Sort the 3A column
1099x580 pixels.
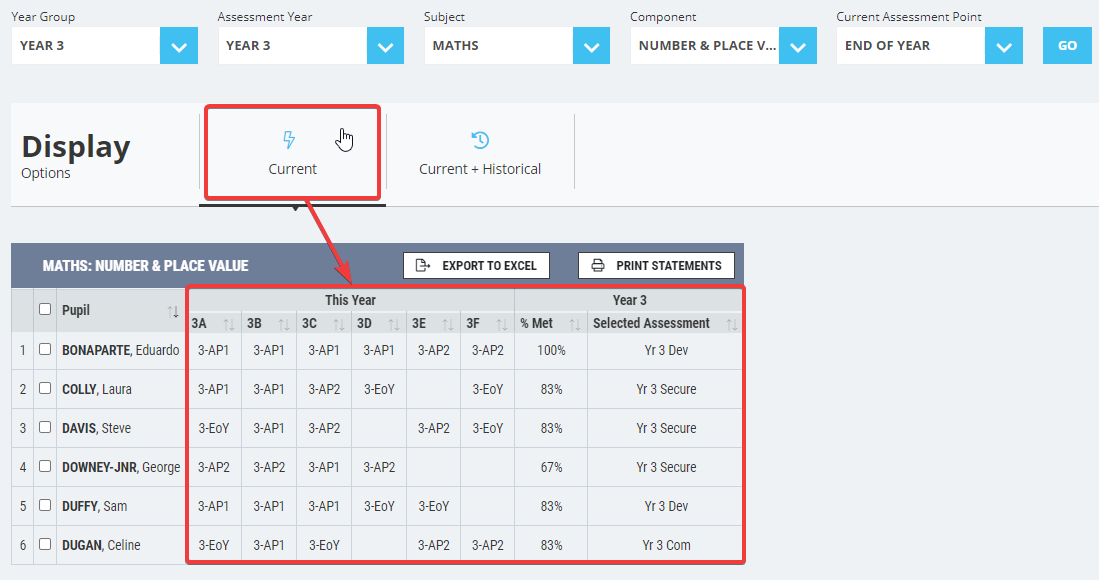(231, 323)
